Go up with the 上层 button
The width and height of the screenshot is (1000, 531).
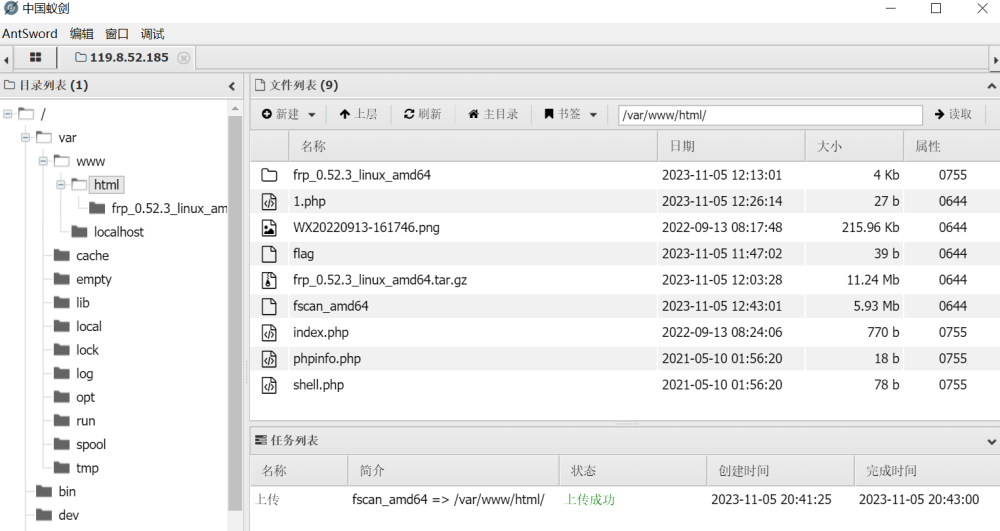pos(358,114)
